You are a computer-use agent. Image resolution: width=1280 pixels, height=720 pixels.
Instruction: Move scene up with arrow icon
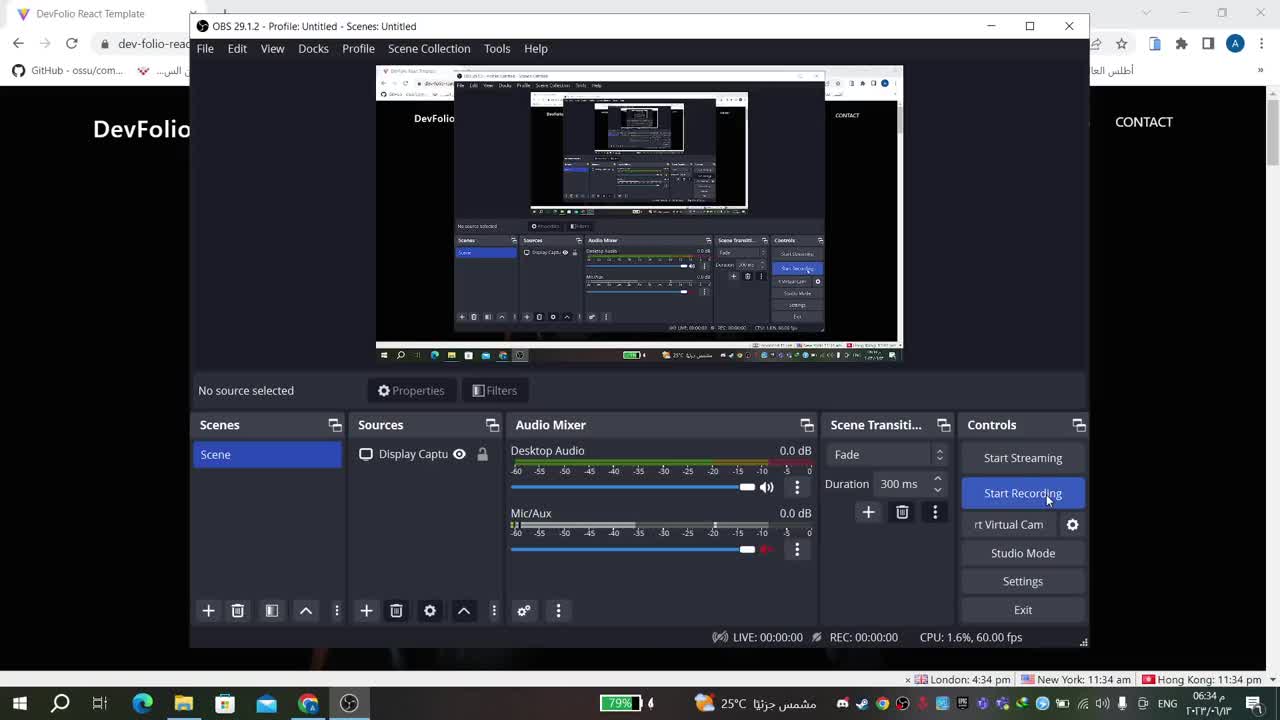tap(306, 611)
